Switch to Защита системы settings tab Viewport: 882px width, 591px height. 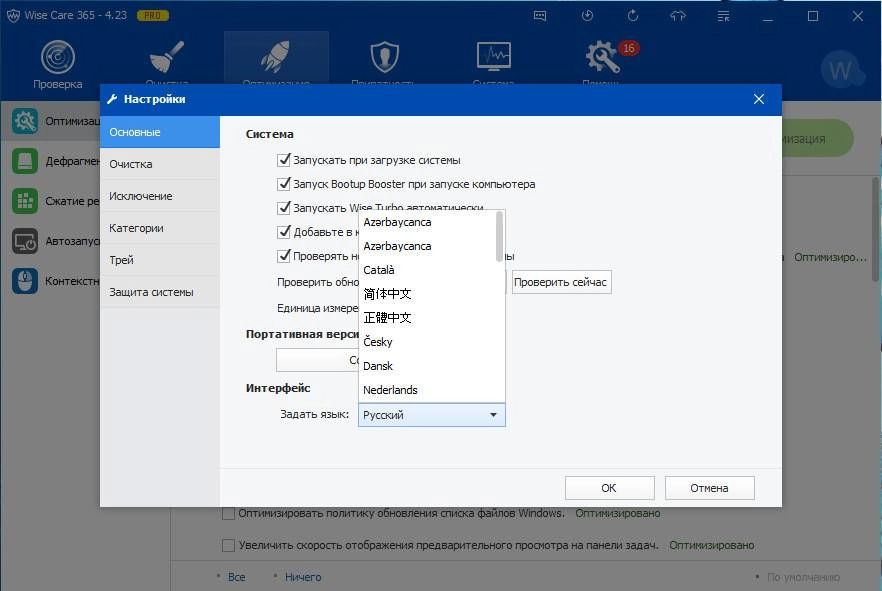pos(160,292)
